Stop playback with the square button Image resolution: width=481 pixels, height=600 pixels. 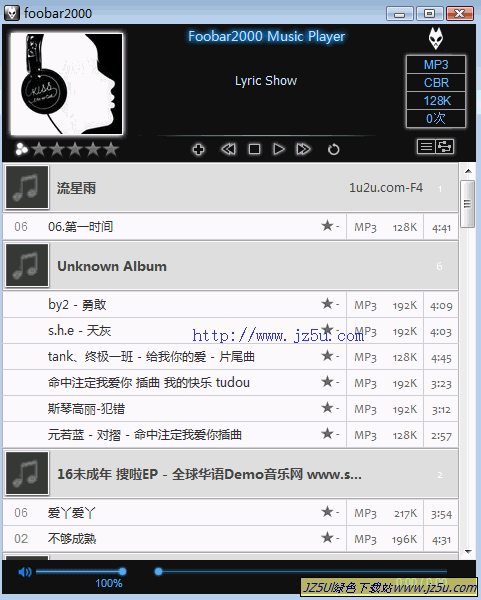(254, 149)
